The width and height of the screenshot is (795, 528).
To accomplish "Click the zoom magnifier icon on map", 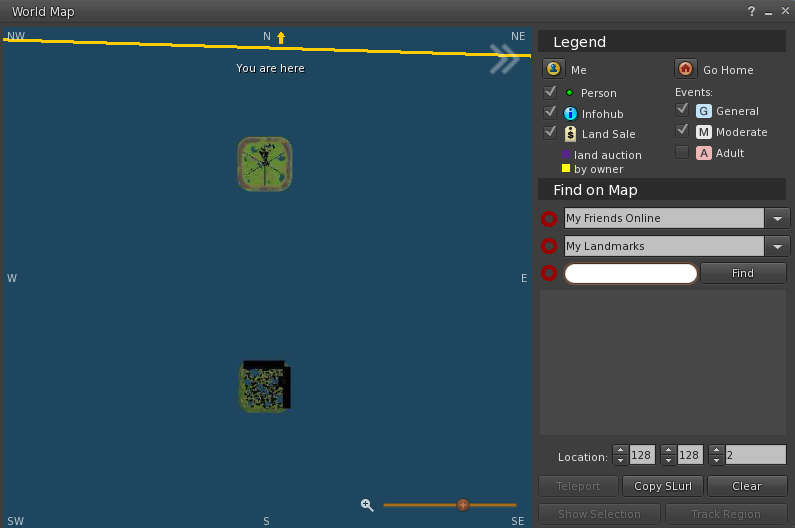I will [x=367, y=505].
